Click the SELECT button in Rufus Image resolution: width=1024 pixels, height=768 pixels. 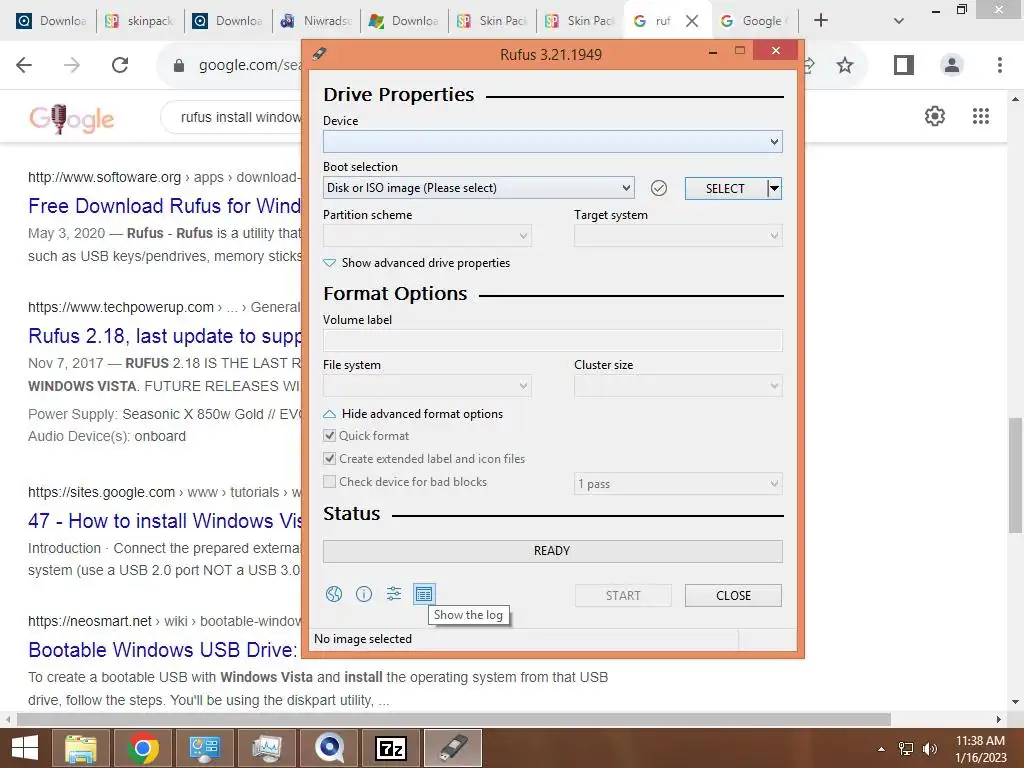pos(725,189)
